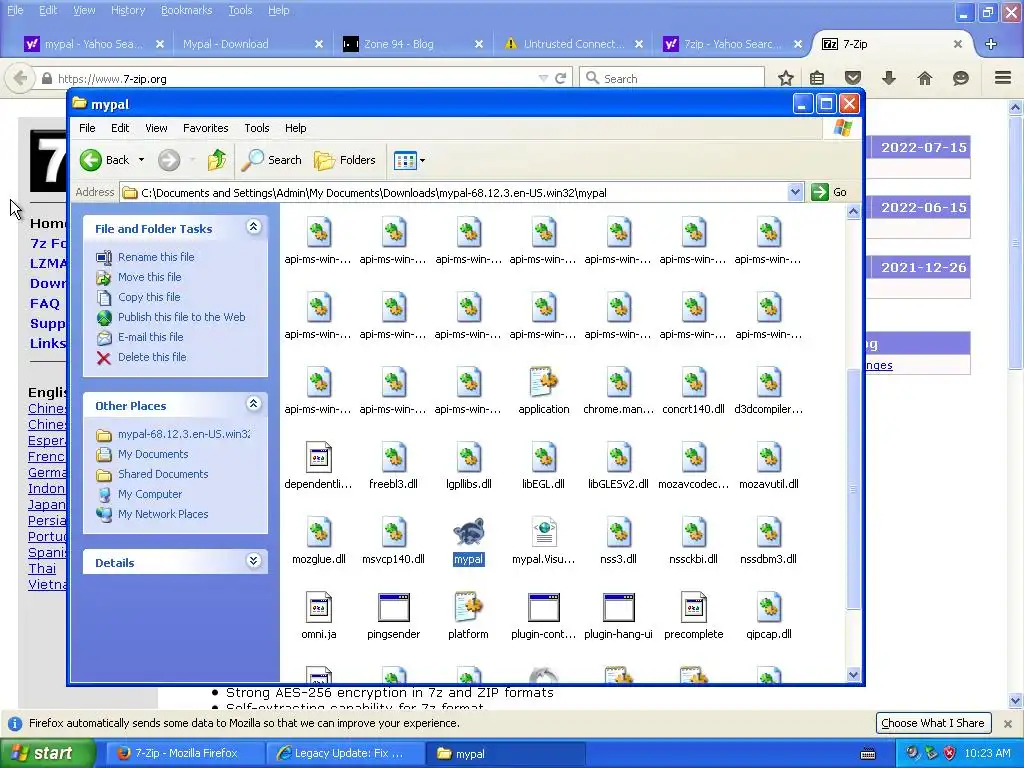Select the concrt140.dll file
1024x768 pixels.
(693, 389)
